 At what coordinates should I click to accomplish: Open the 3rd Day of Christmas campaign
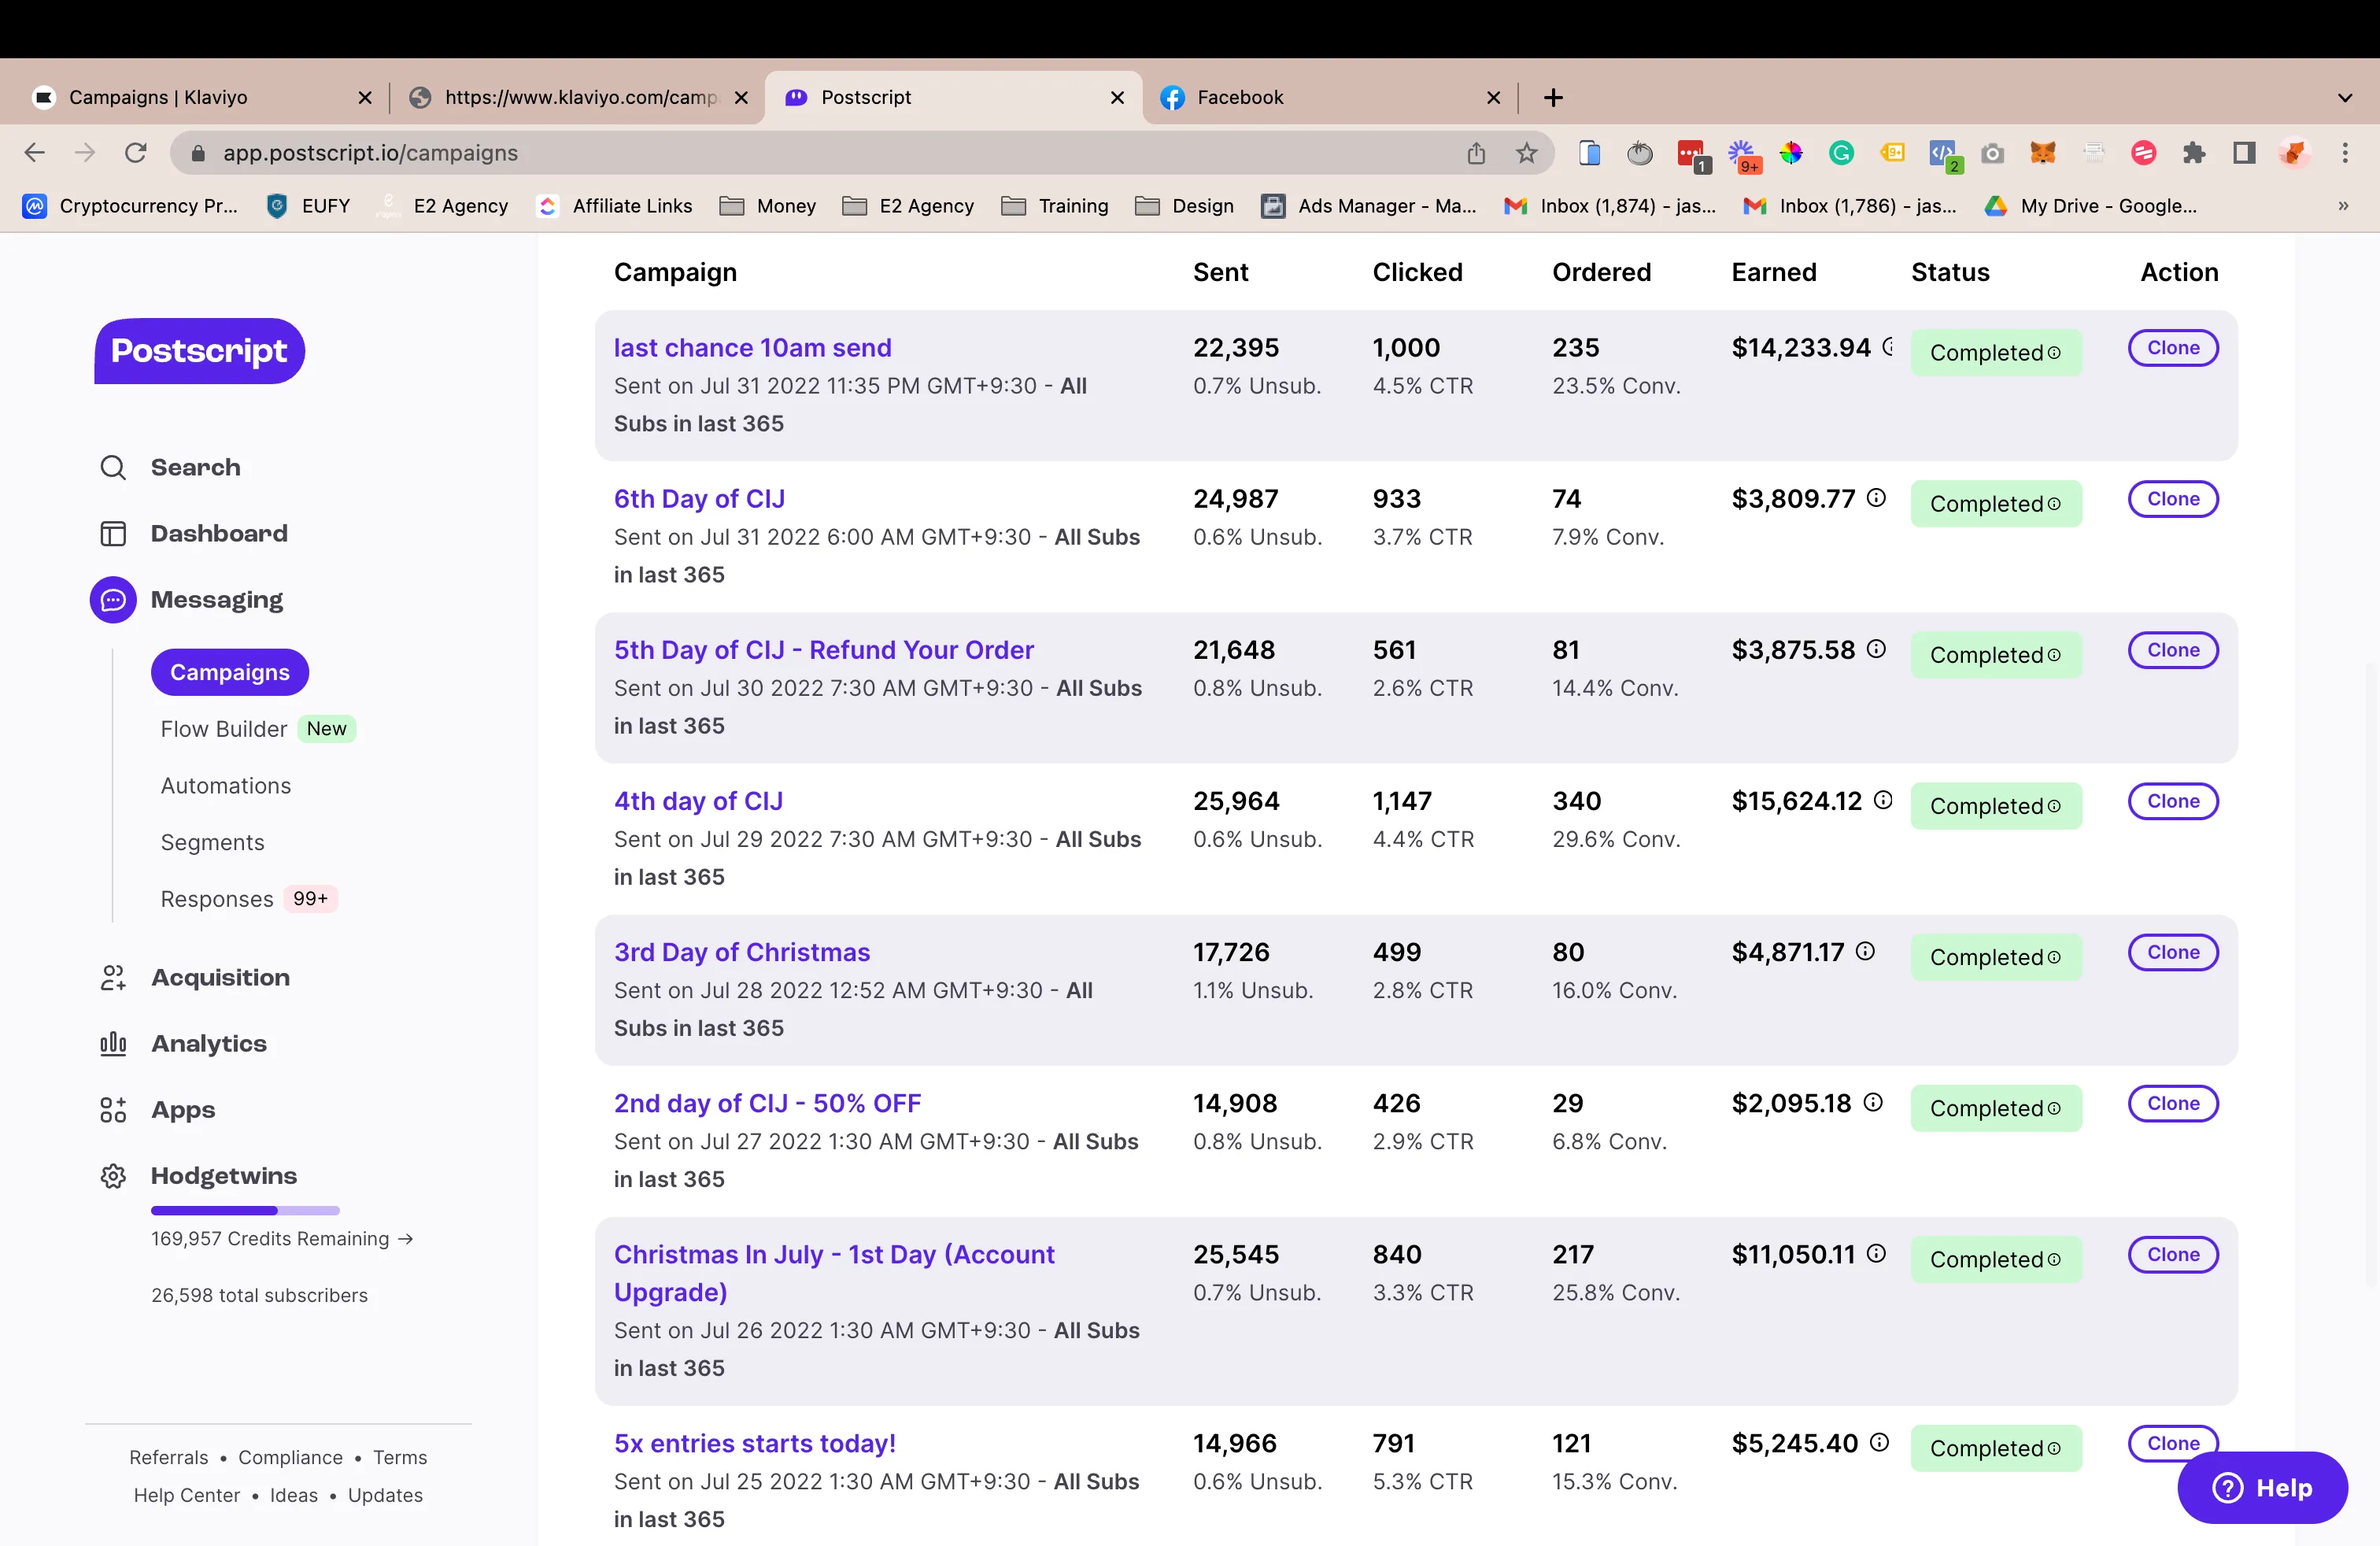click(x=741, y=952)
